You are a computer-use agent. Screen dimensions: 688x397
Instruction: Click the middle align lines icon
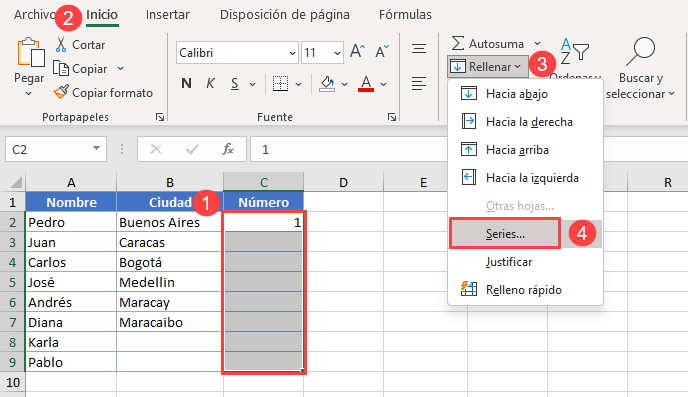click(x=419, y=48)
